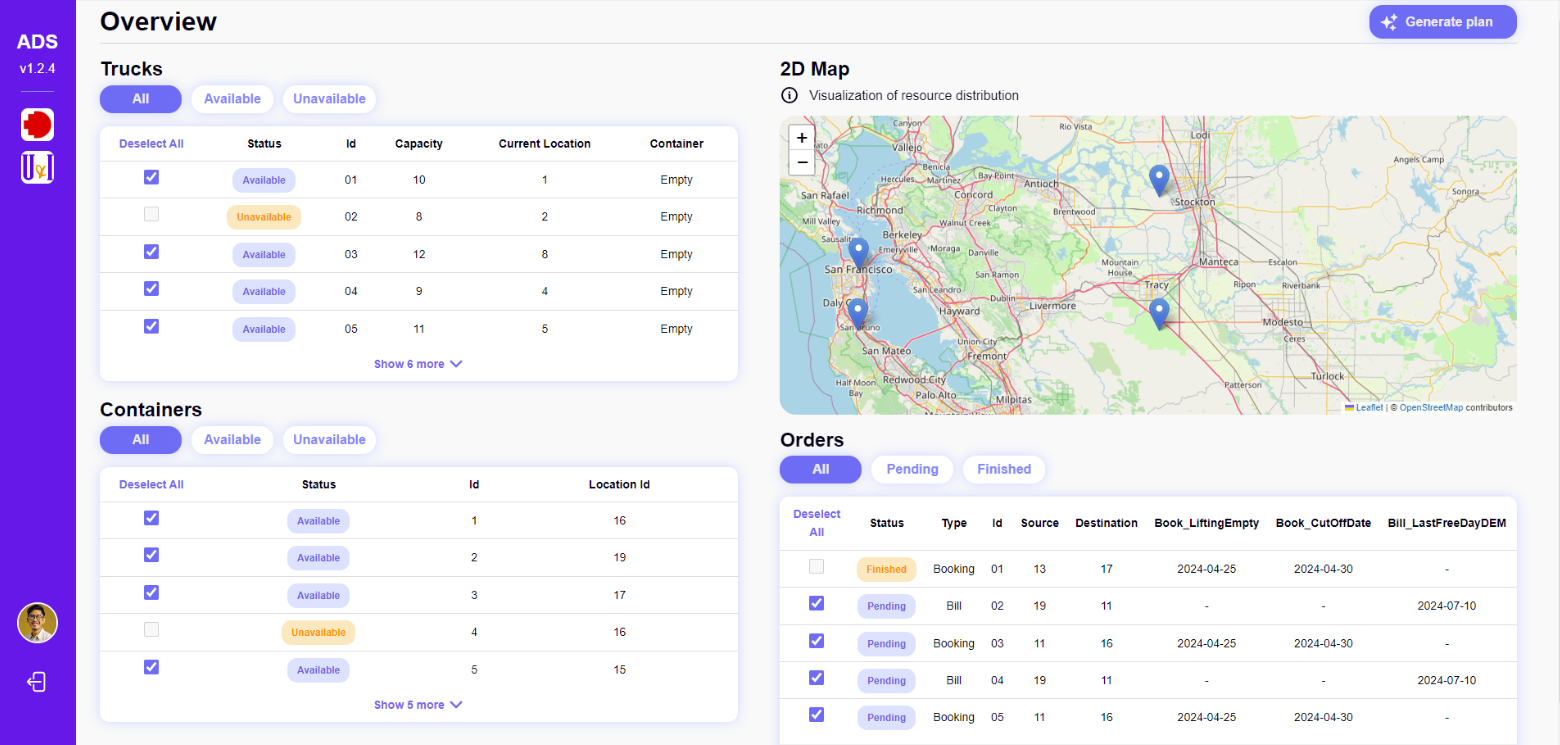The height and width of the screenshot is (745, 1560).
Task: Uncheck the checkbox for container 5
Action: click(151, 667)
